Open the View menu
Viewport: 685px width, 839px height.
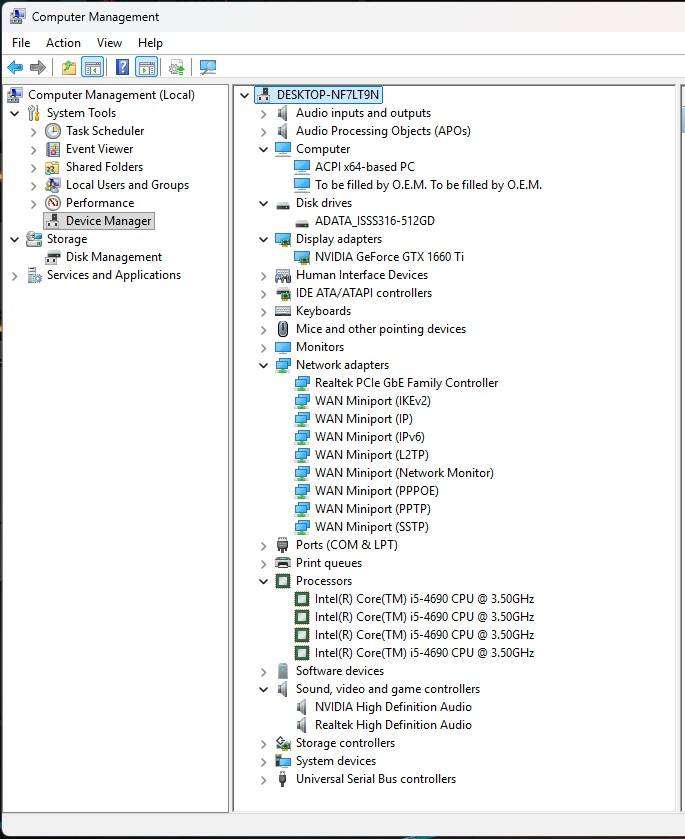click(109, 43)
